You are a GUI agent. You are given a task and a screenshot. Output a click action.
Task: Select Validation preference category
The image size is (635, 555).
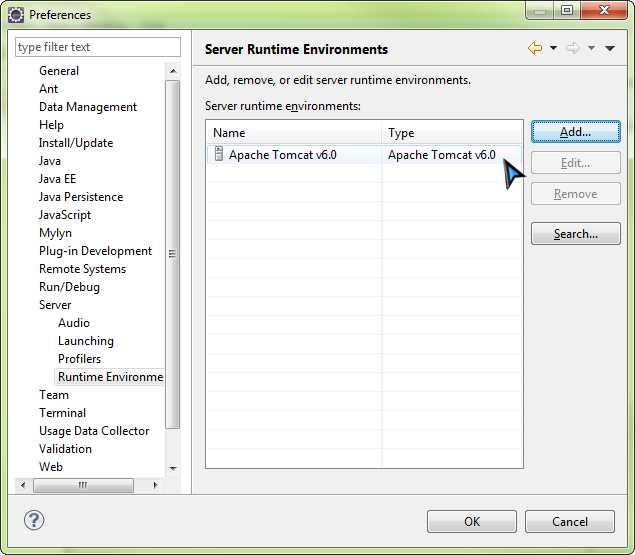coord(65,449)
